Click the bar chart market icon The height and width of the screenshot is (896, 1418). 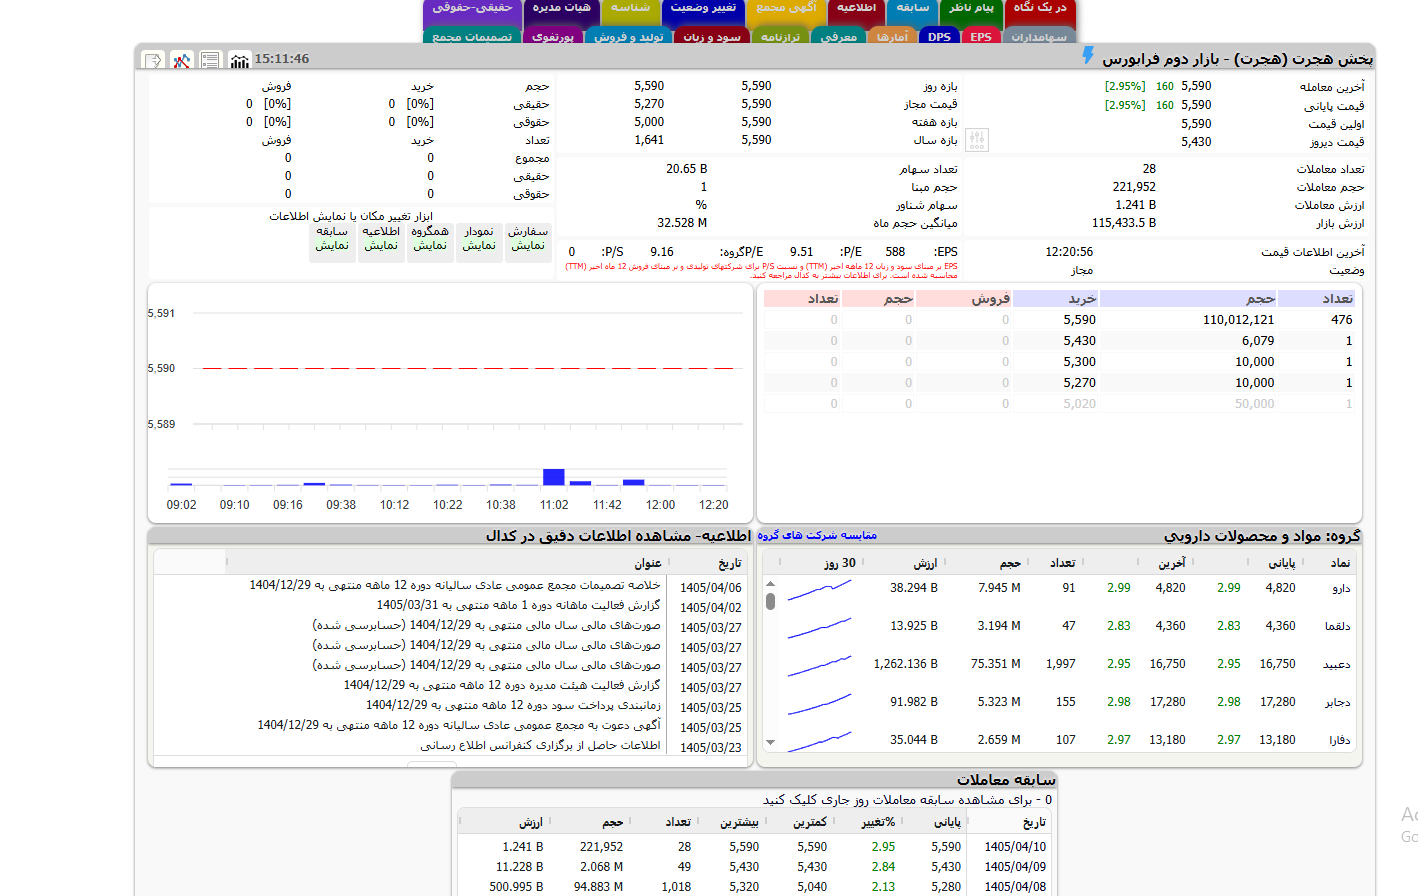coord(239,60)
